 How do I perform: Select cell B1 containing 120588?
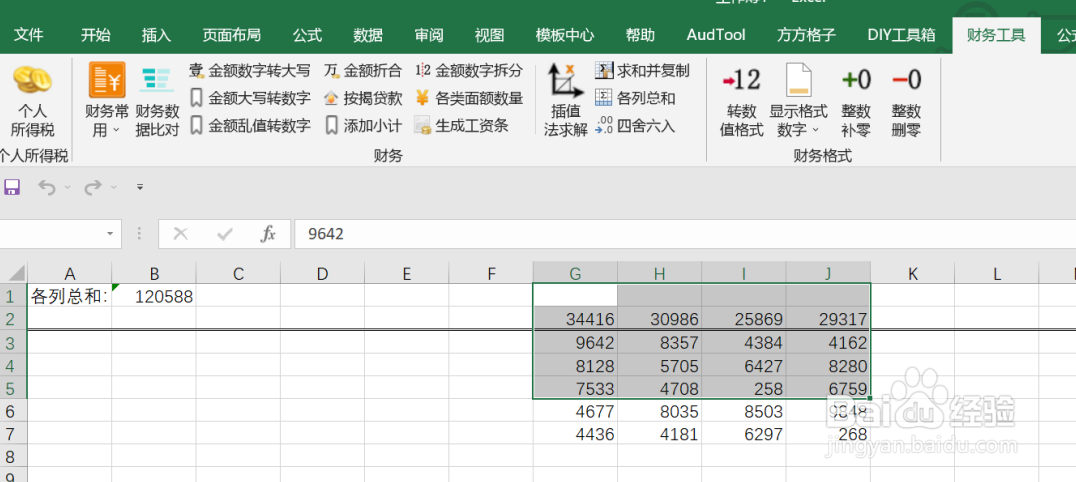click(154, 297)
